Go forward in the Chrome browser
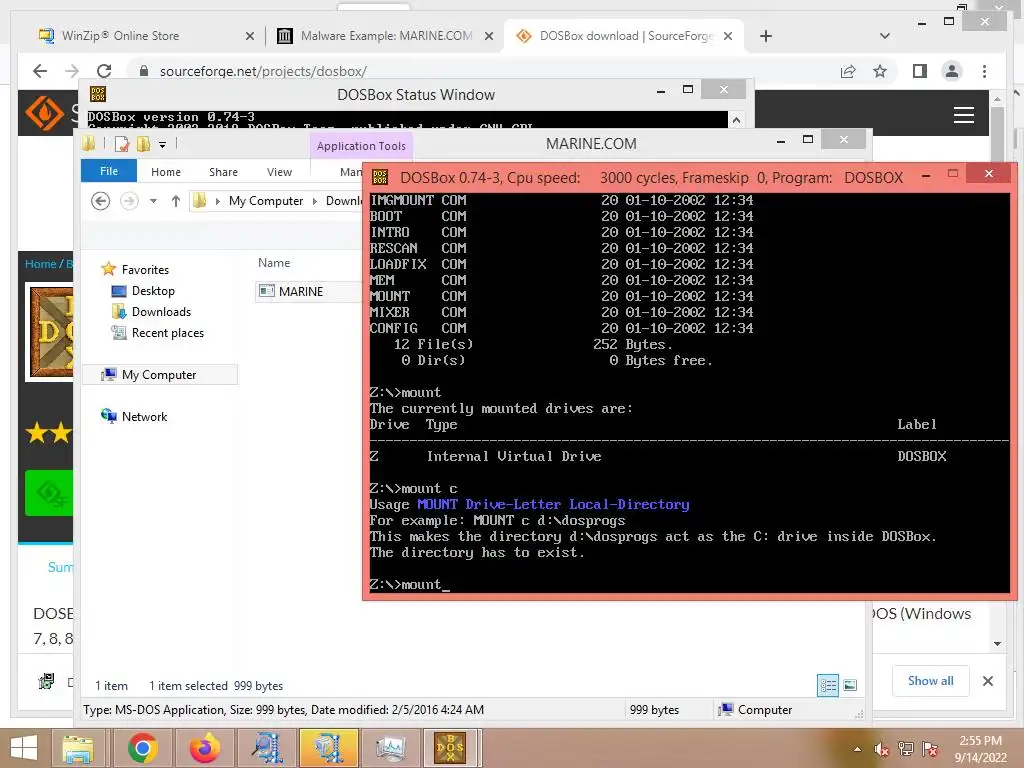The image size is (1024, 768). click(x=72, y=71)
